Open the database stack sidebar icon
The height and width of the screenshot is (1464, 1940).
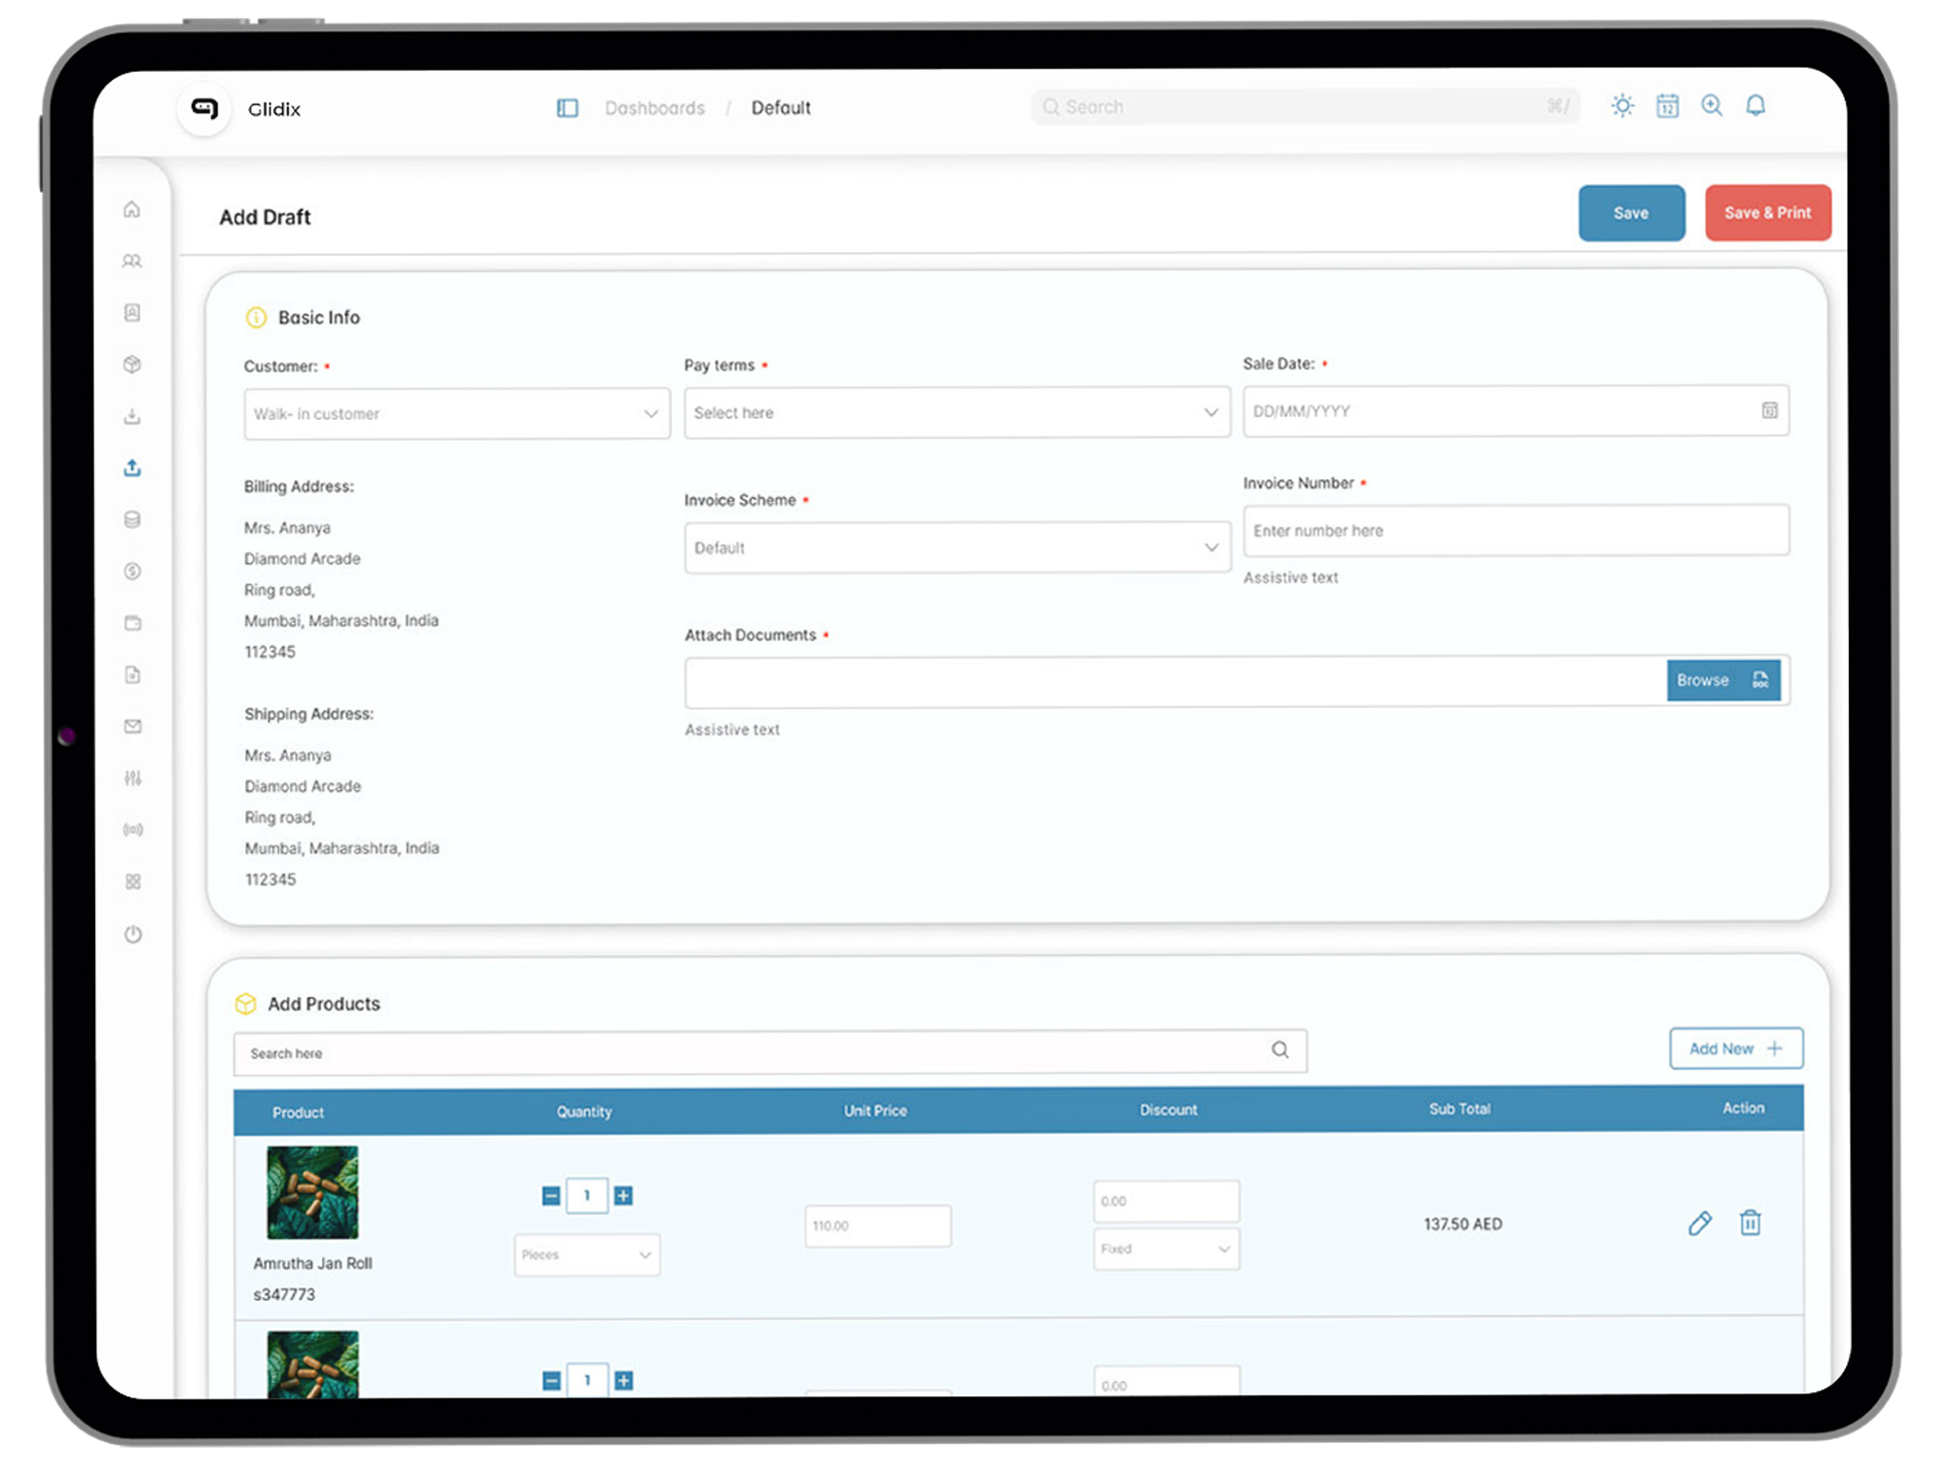132,519
